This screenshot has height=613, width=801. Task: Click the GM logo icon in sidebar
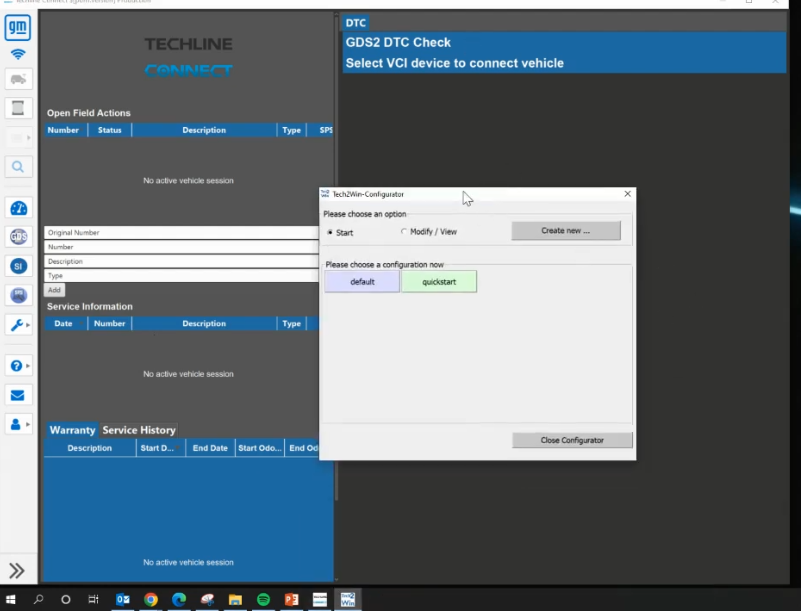[x=18, y=28]
